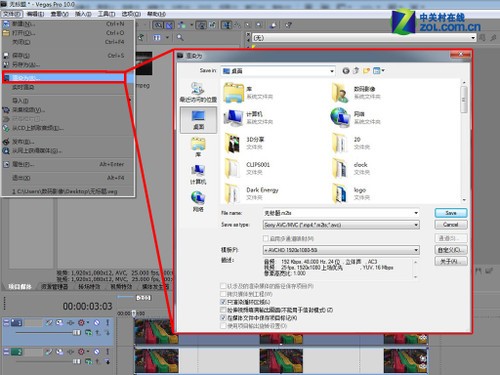Screen dimensions: 500x375
Task: Select the highlighted Render As menu entry
Action: (64, 78)
